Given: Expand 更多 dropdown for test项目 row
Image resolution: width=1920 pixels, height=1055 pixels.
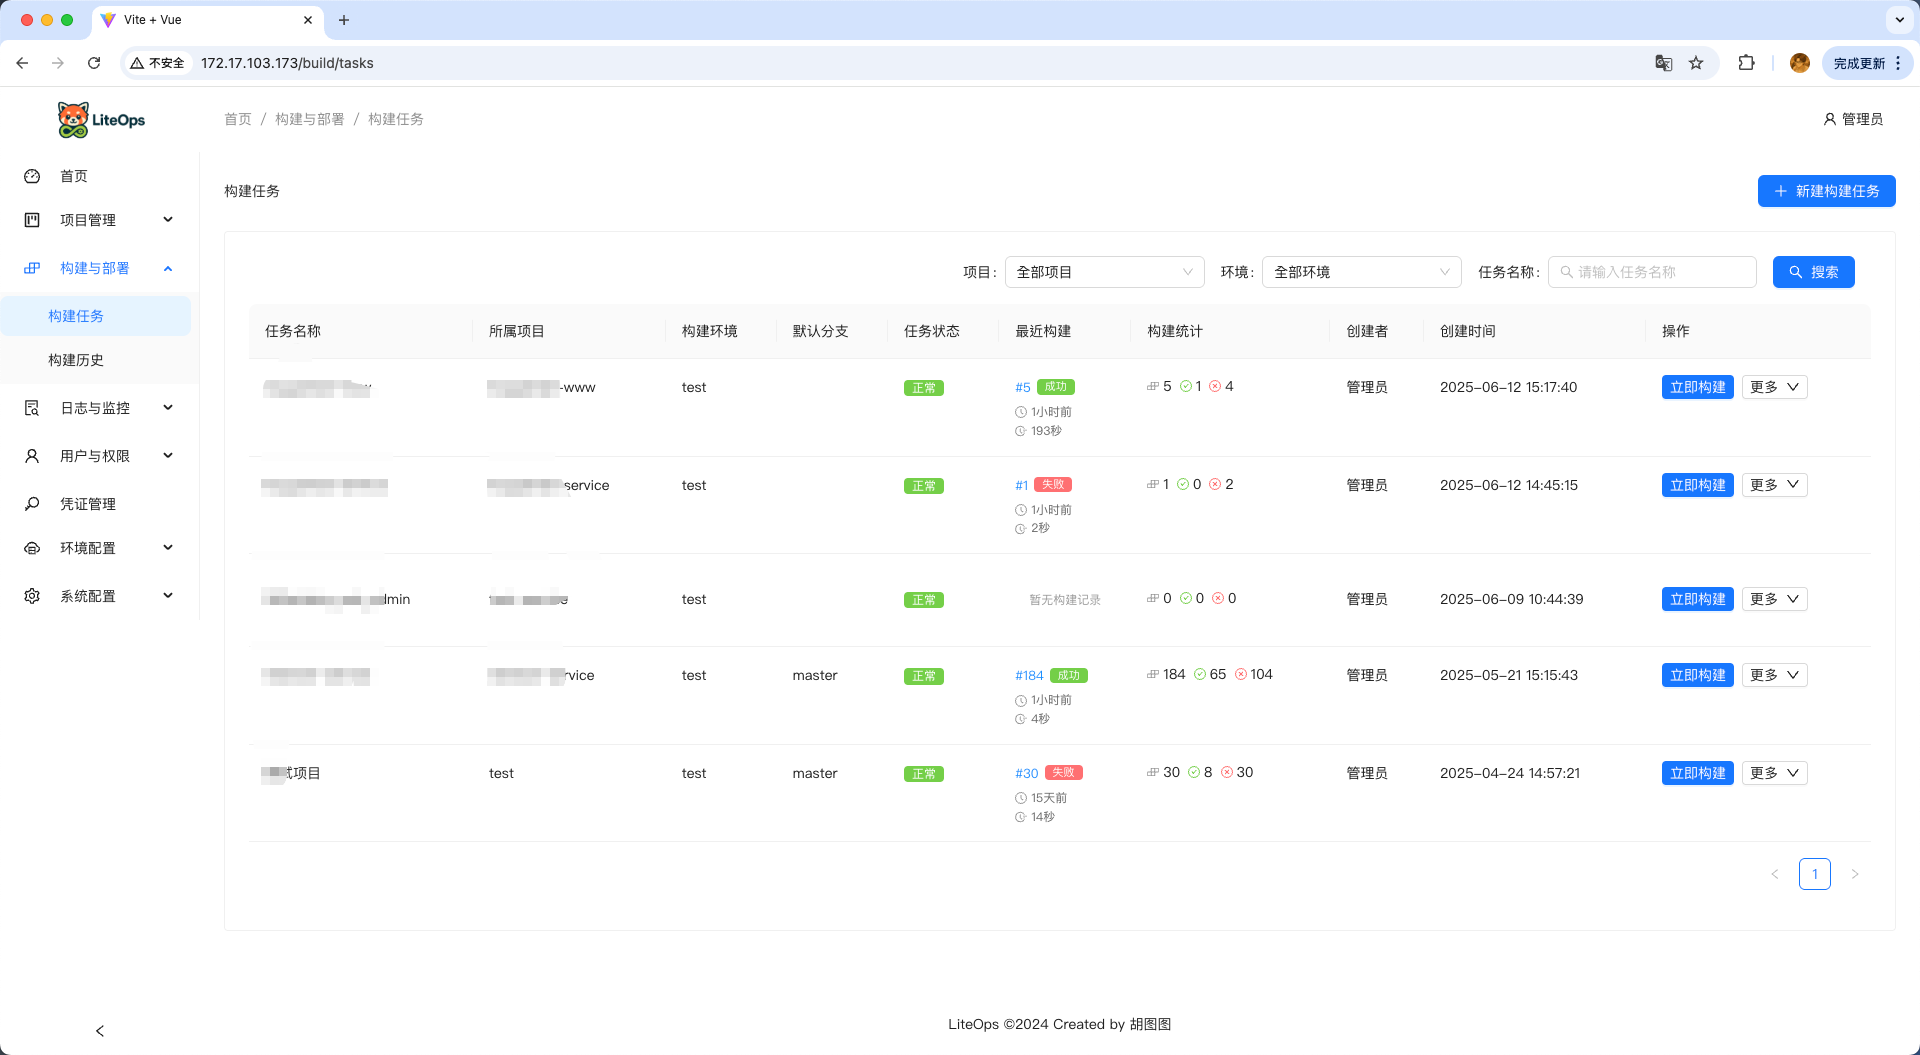Looking at the screenshot, I should [1774, 773].
